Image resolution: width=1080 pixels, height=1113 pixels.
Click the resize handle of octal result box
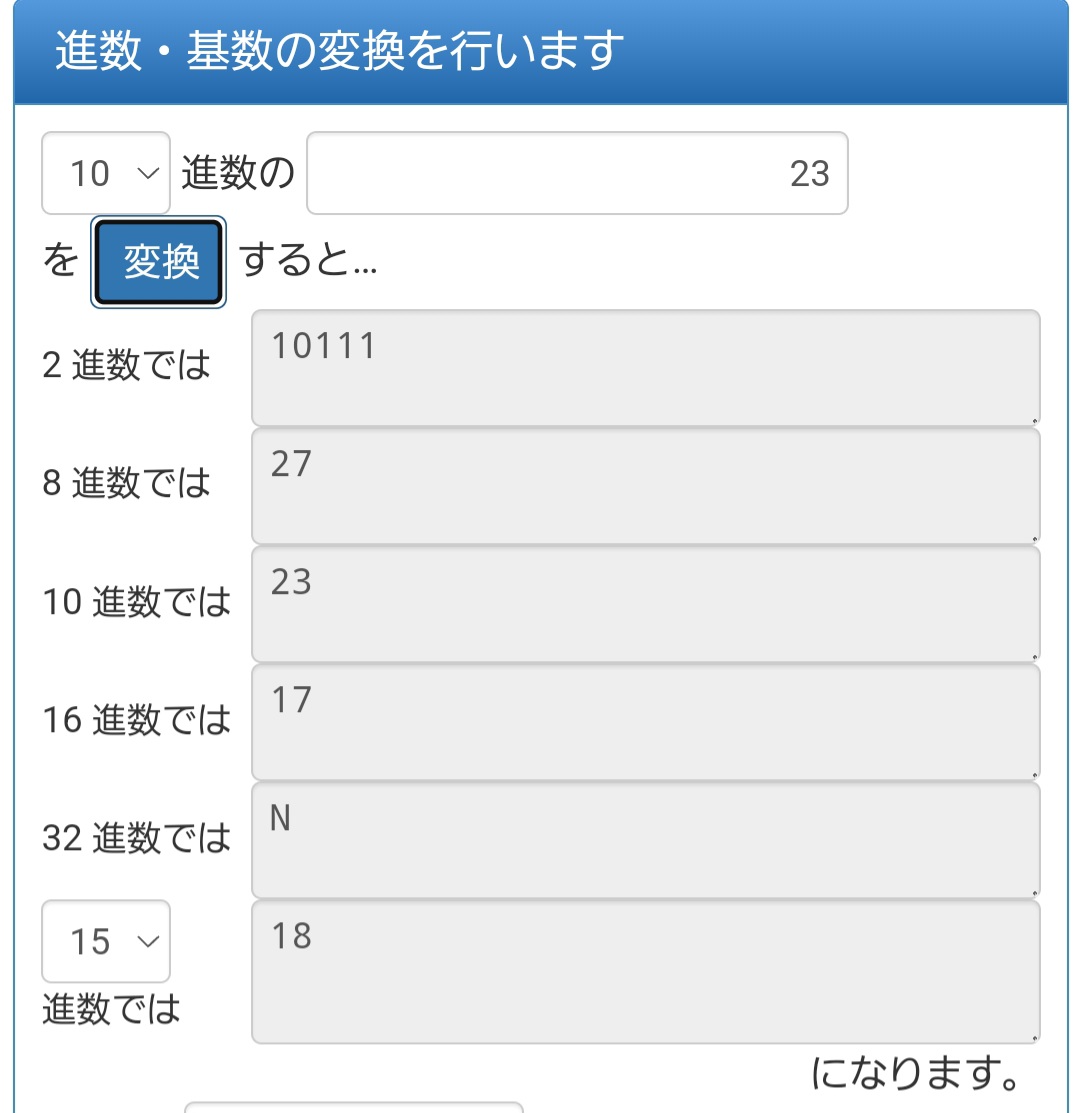click(1035, 539)
